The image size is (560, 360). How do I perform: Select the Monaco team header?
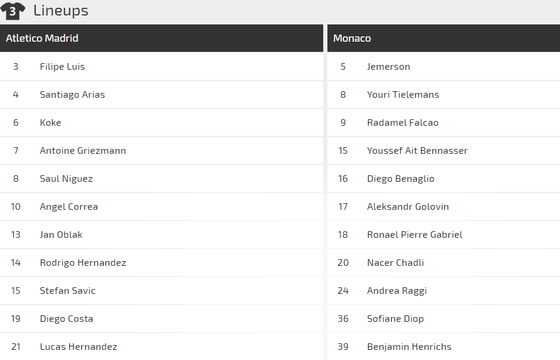click(444, 38)
